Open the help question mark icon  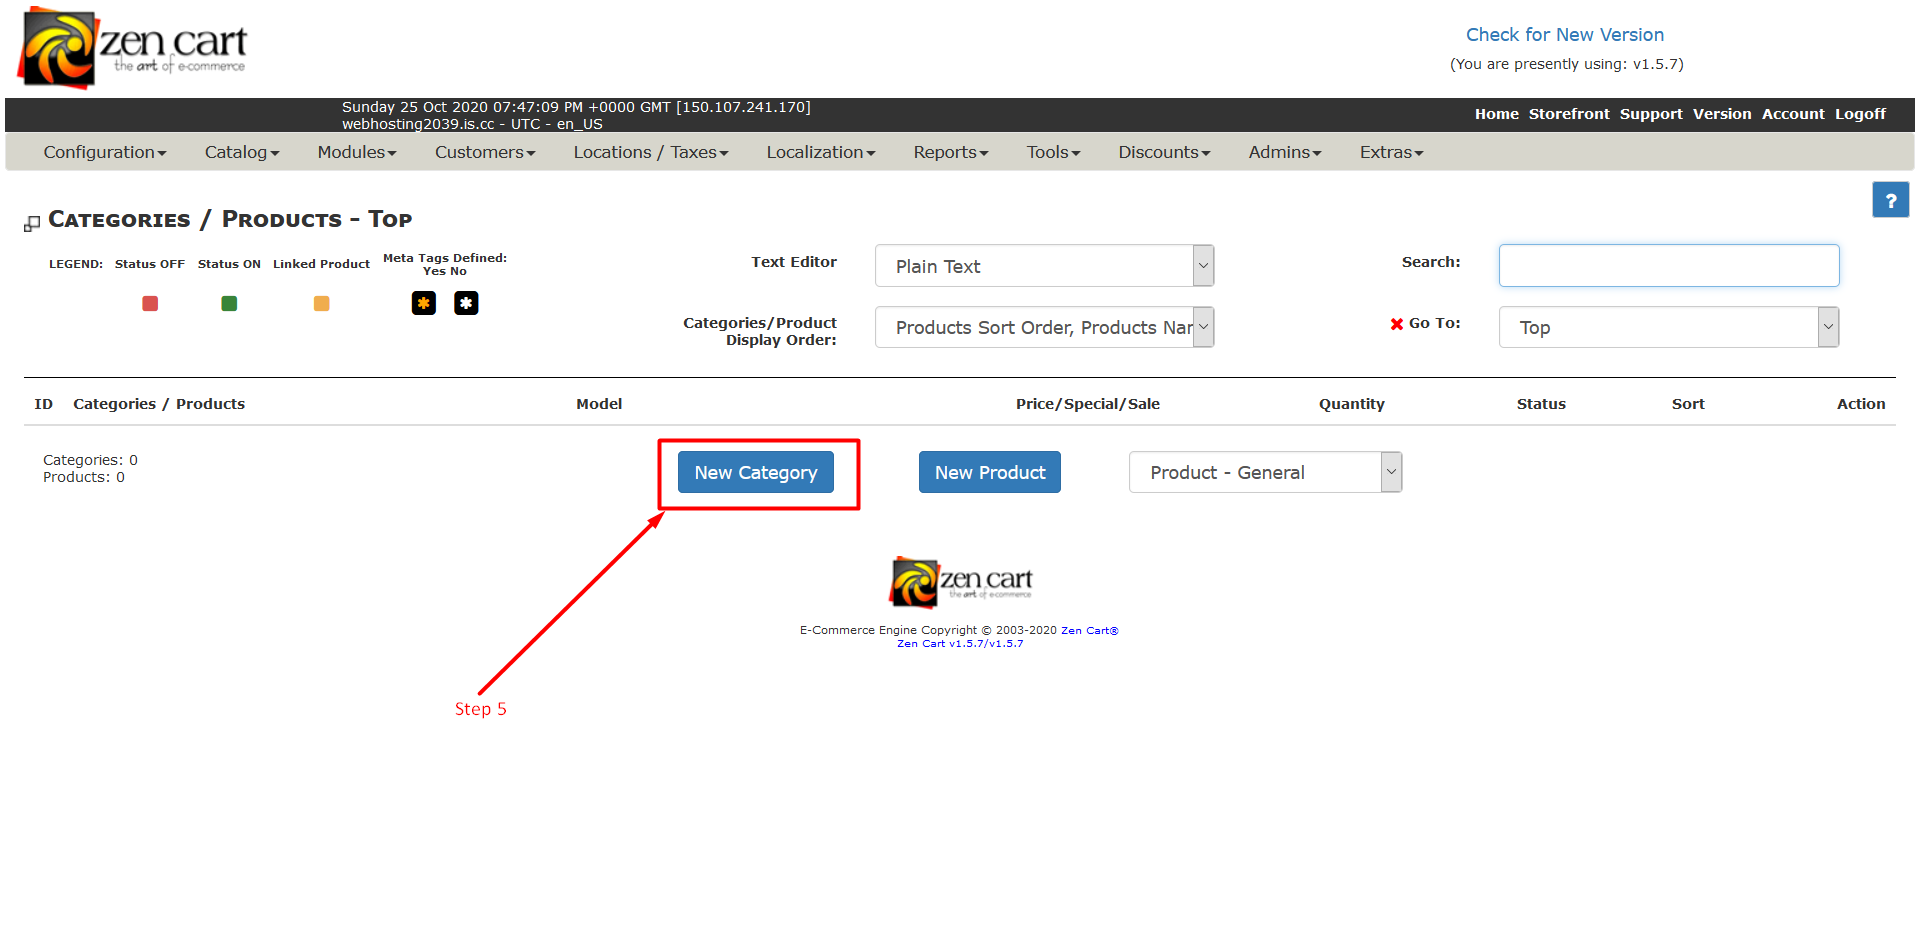[1890, 200]
